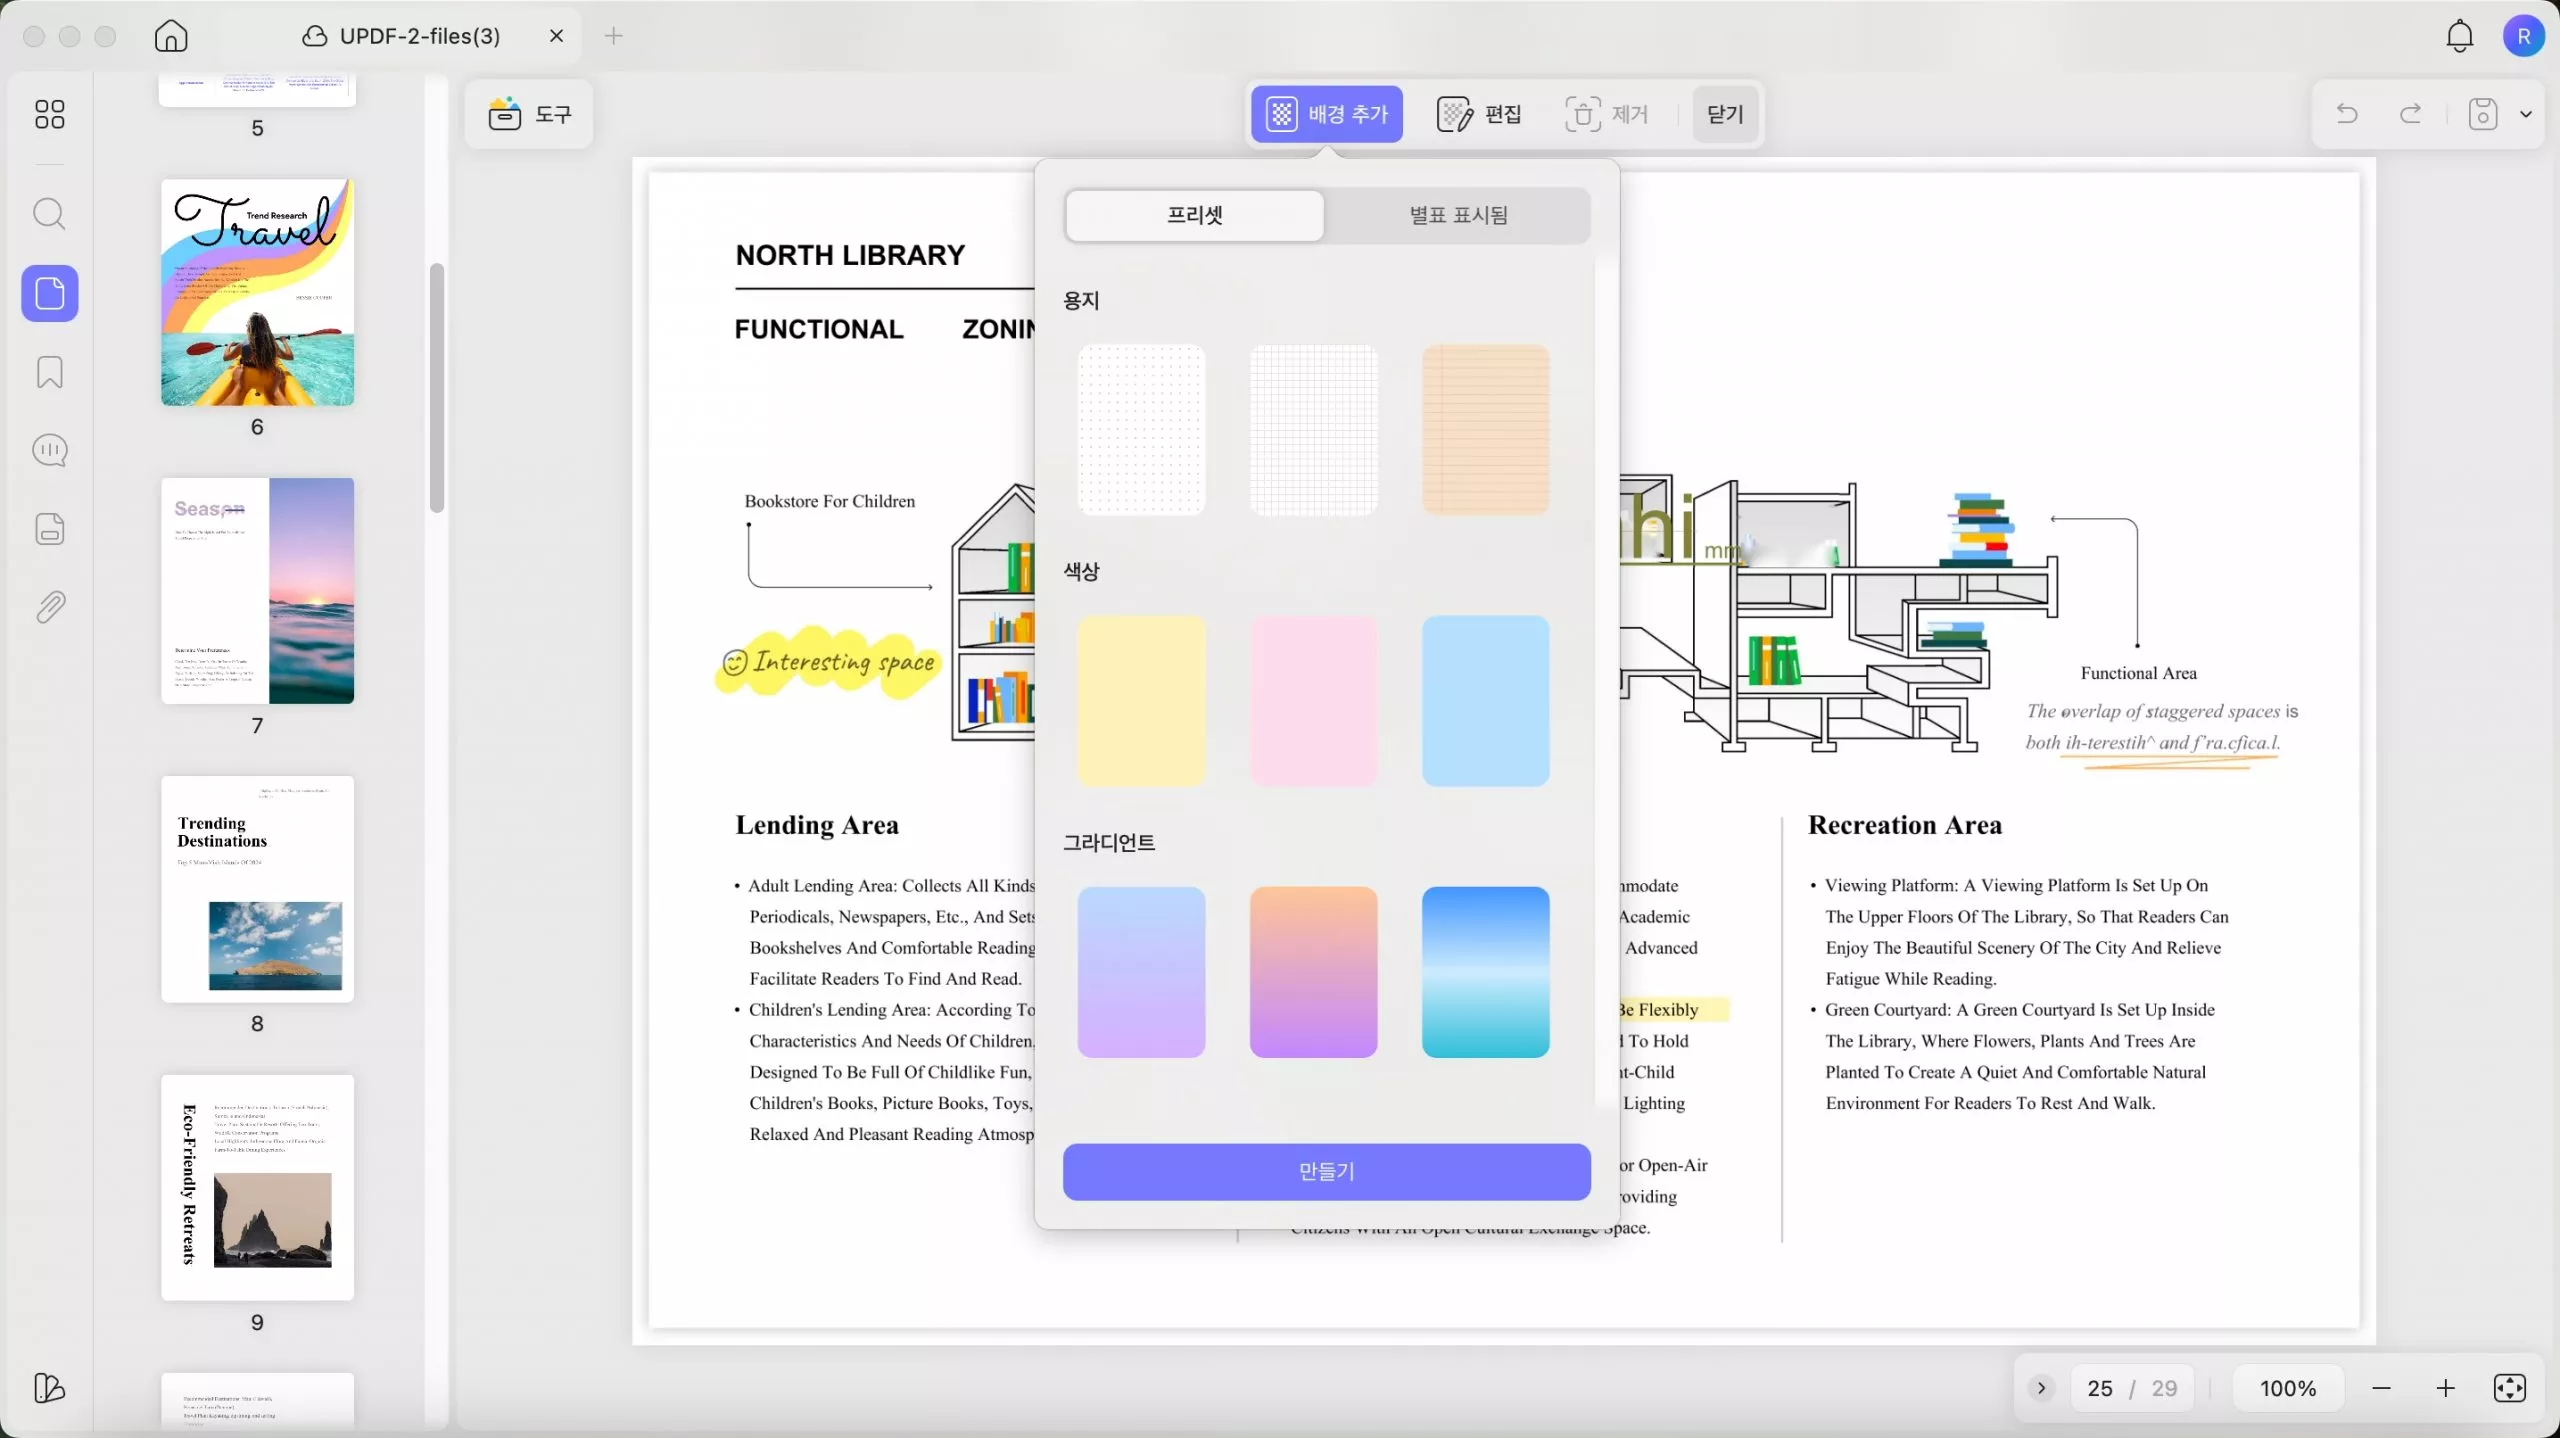Screen dimensions: 2560x1438
Task: Click the fit-to-screen icon at bottom right
Action: pyautogui.click(x=2509, y=1388)
